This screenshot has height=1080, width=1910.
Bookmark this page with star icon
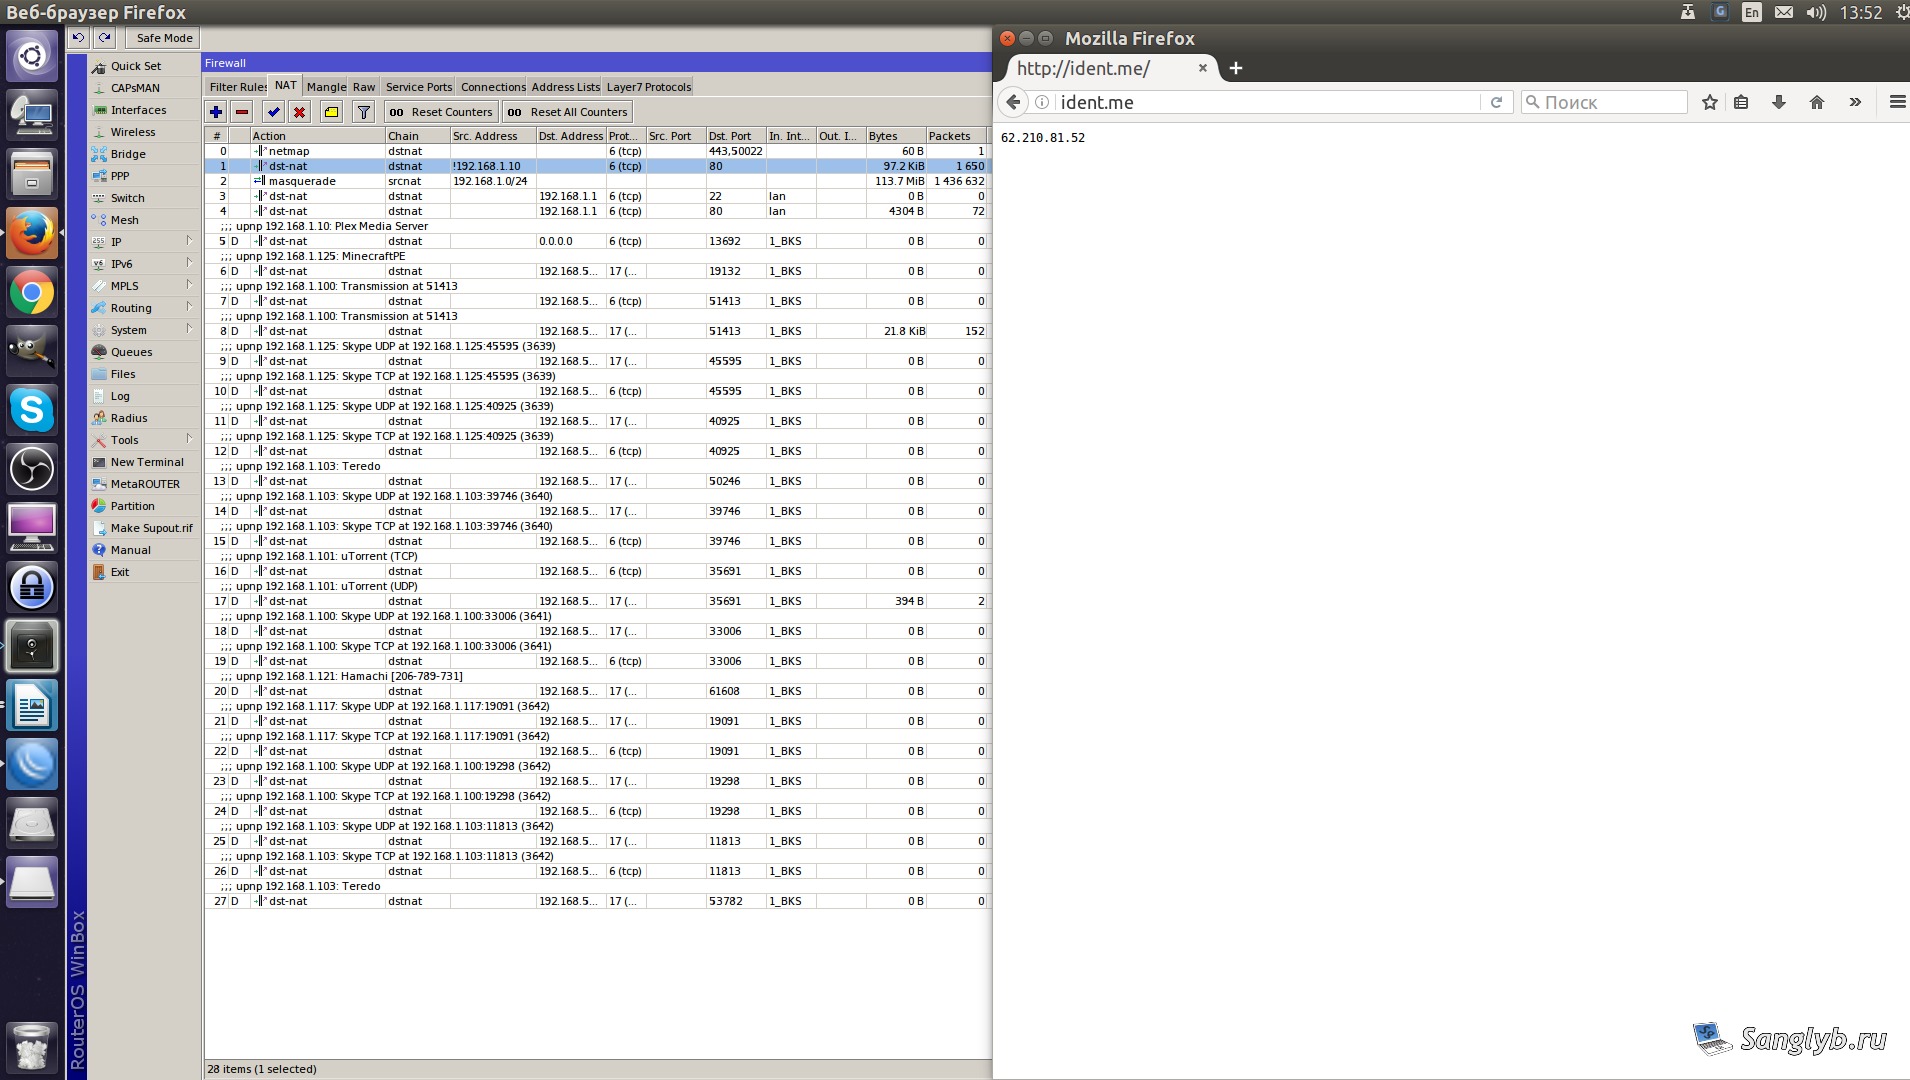[x=1710, y=102]
